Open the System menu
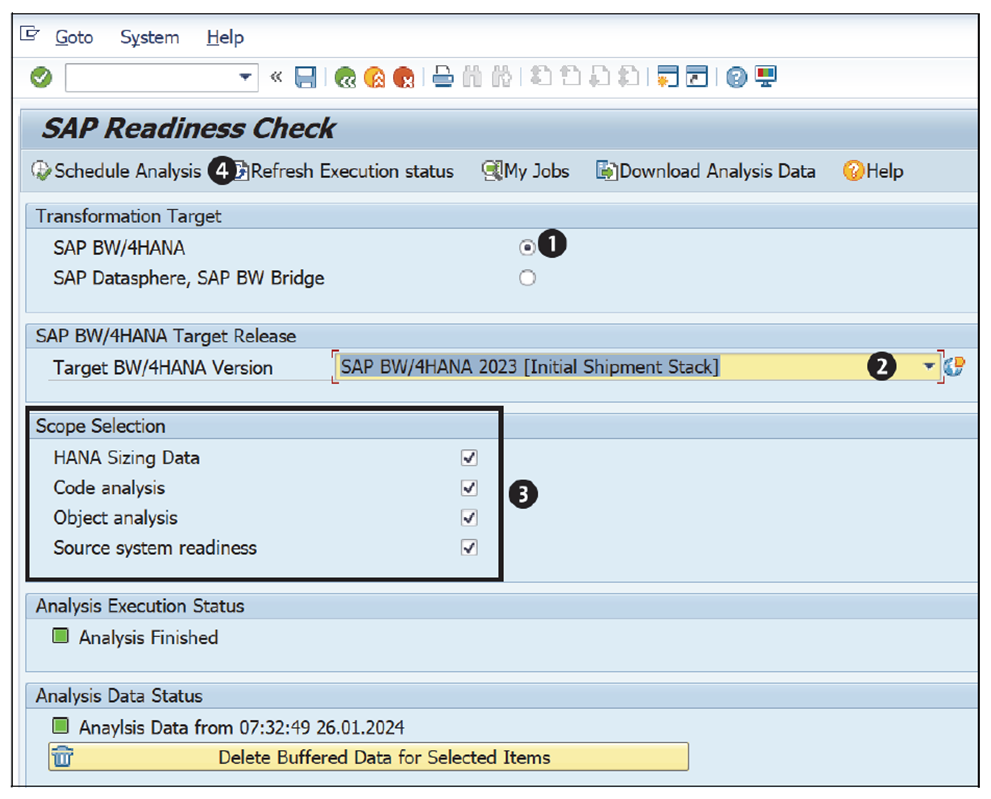The image size is (991, 799). click(149, 38)
